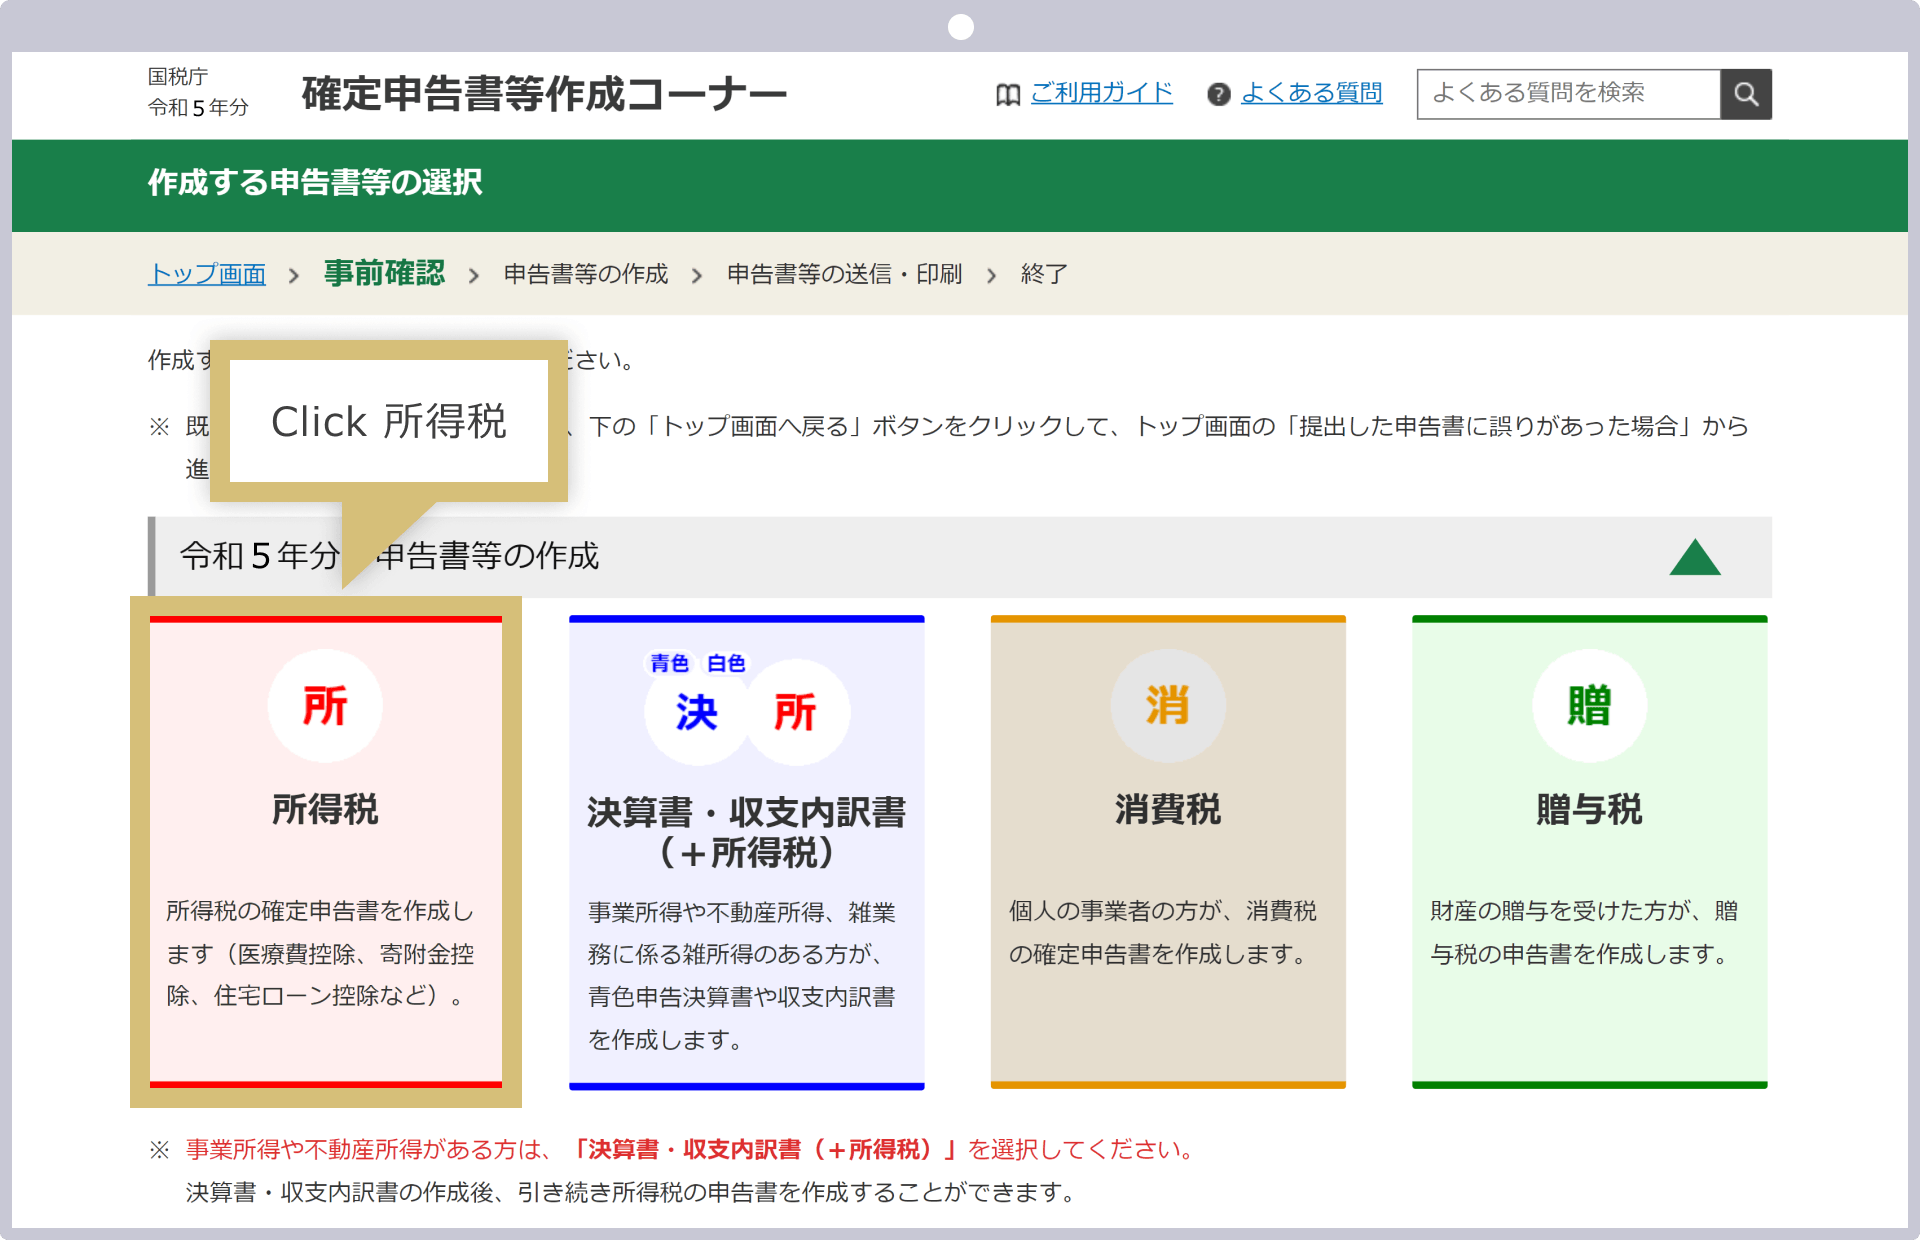The height and width of the screenshot is (1240, 1920).
Task: Click the 令和5年分 label in the header
Action: pos(198,107)
